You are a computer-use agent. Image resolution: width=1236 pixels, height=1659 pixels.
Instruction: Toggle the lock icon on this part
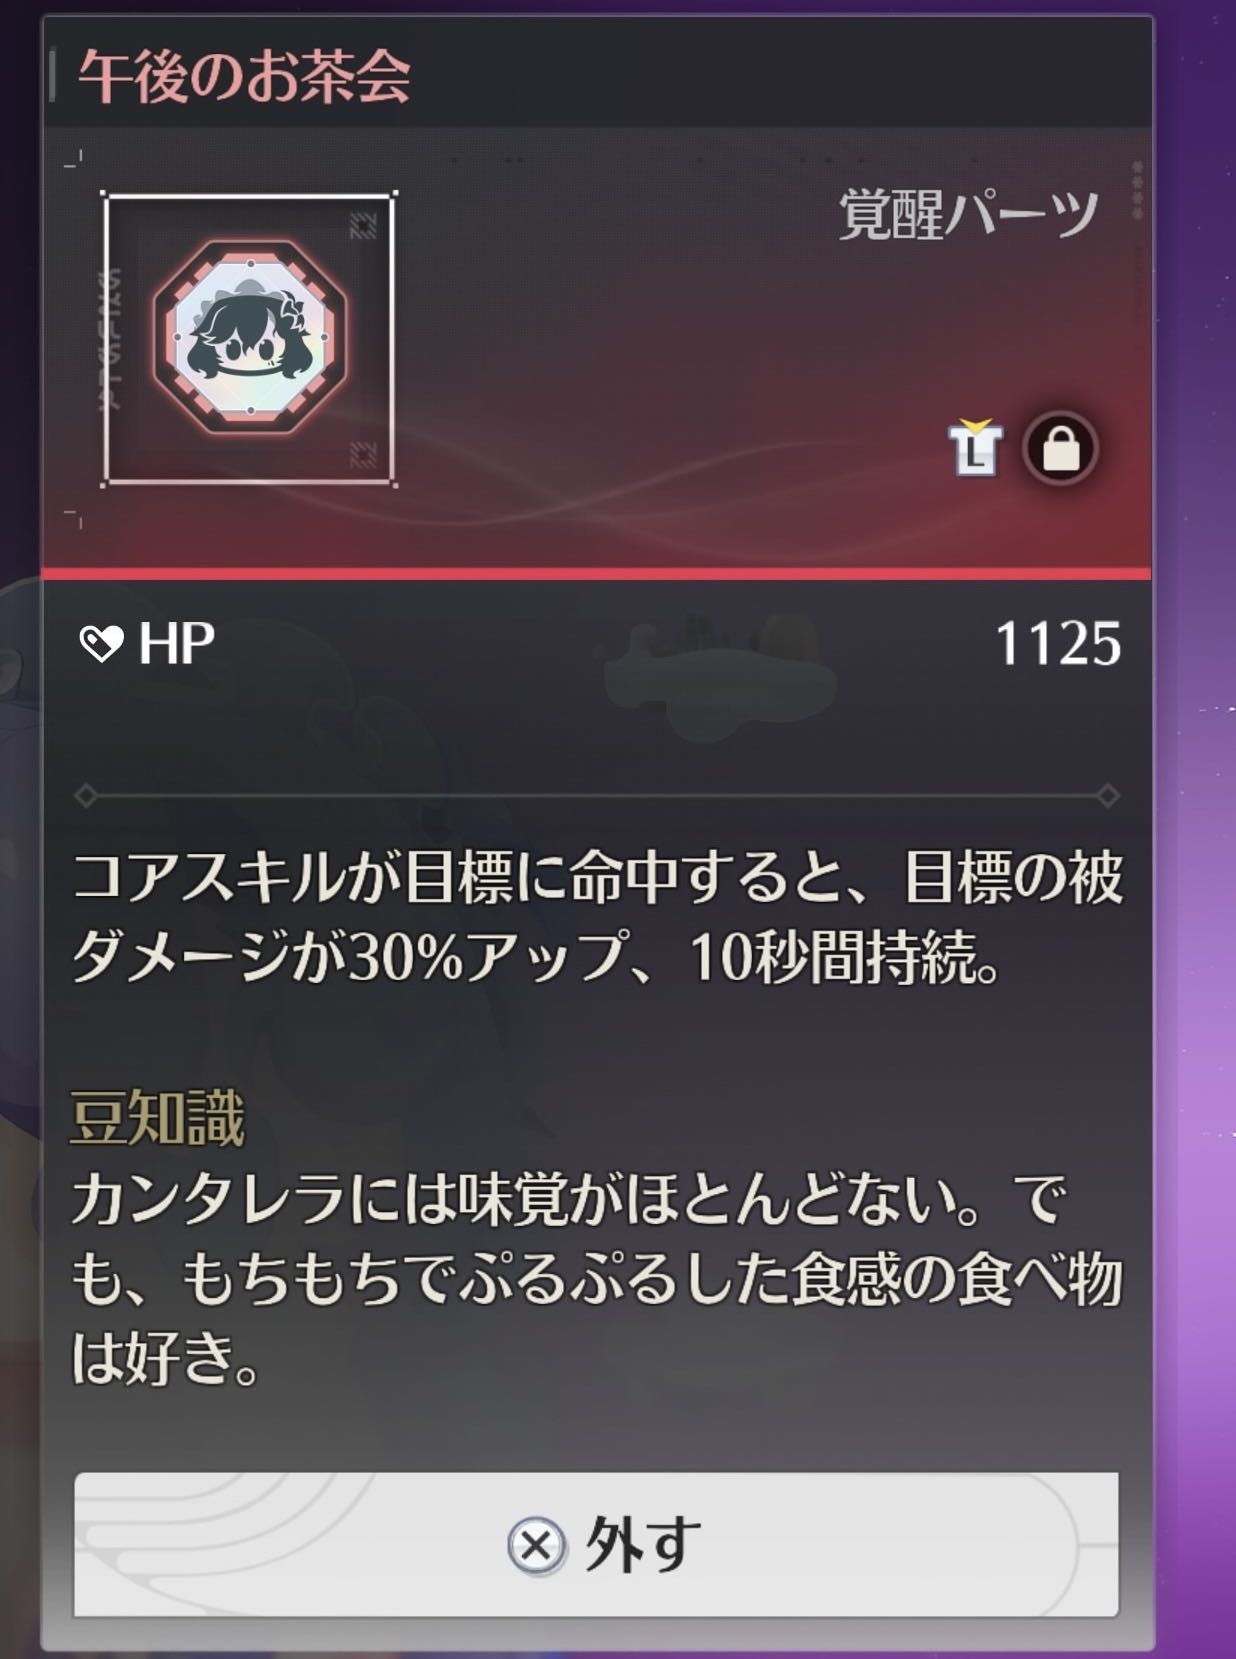tap(1060, 449)
